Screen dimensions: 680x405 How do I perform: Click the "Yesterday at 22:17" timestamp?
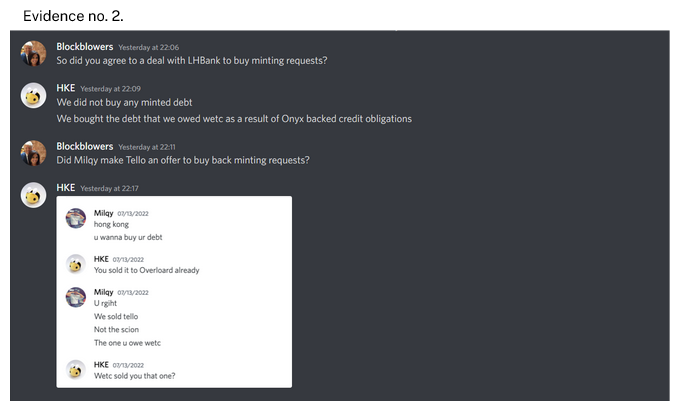point(109,188)
